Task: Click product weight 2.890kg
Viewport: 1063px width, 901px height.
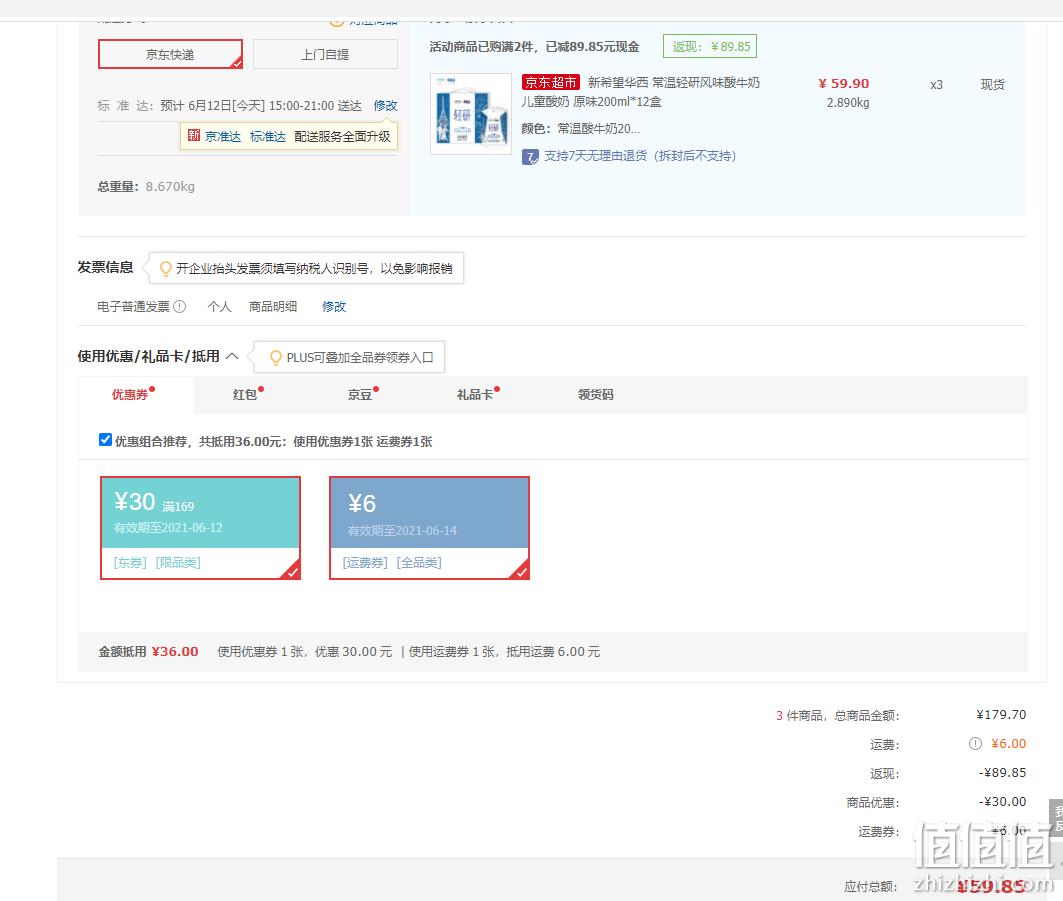Action: pyautogui.click(x=847, y=103)
